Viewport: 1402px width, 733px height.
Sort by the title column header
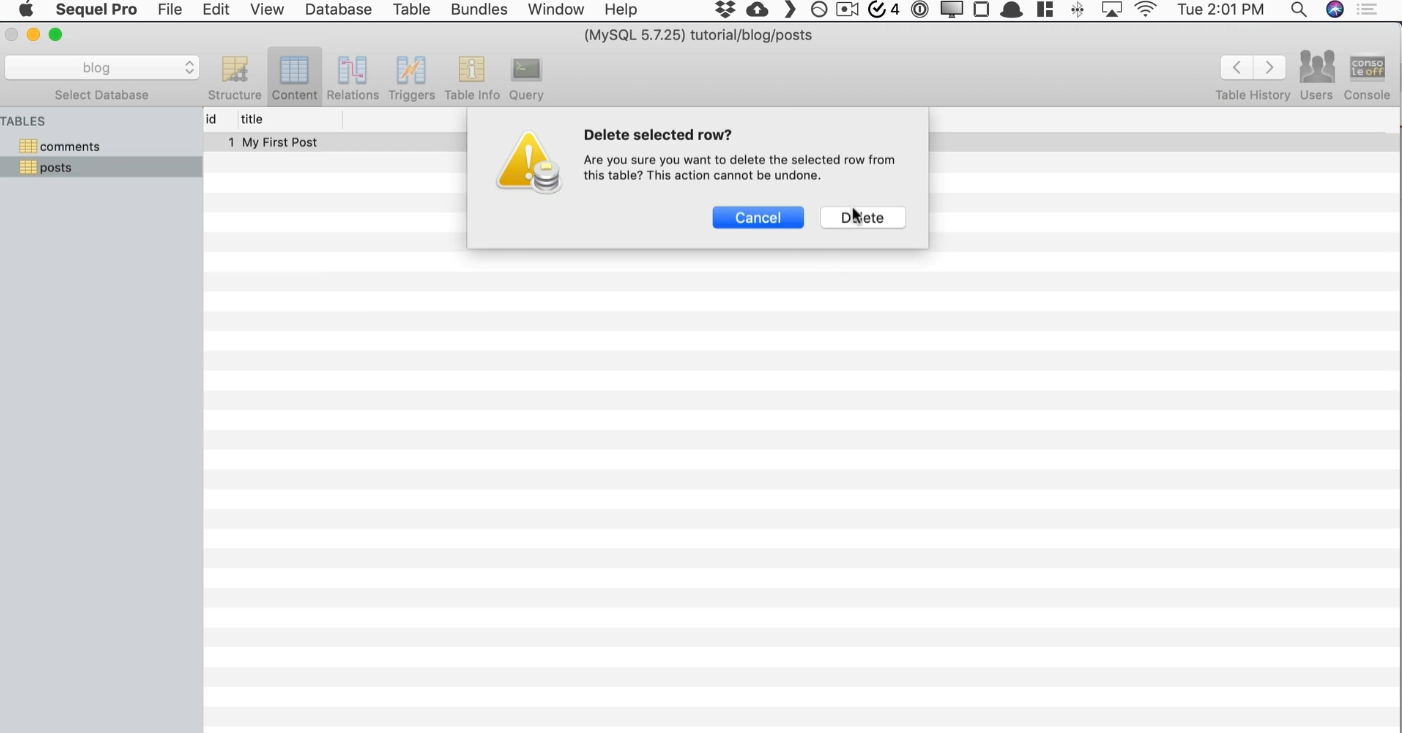point(289,119)
